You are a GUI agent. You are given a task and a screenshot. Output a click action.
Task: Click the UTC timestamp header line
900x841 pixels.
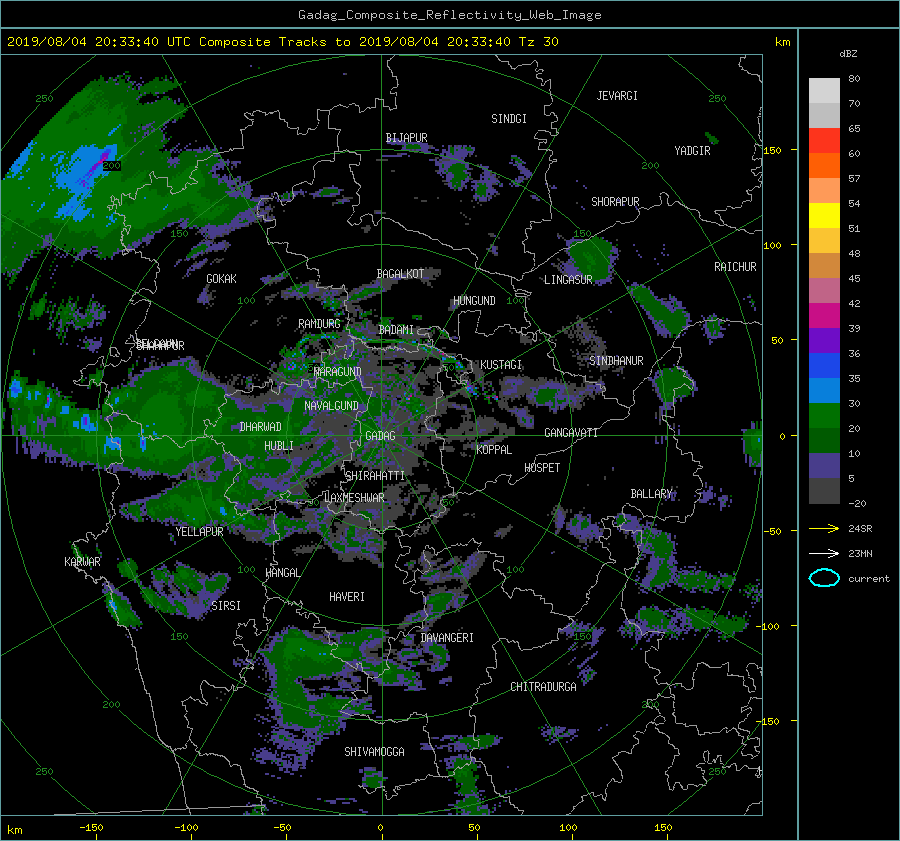[282, 42]
